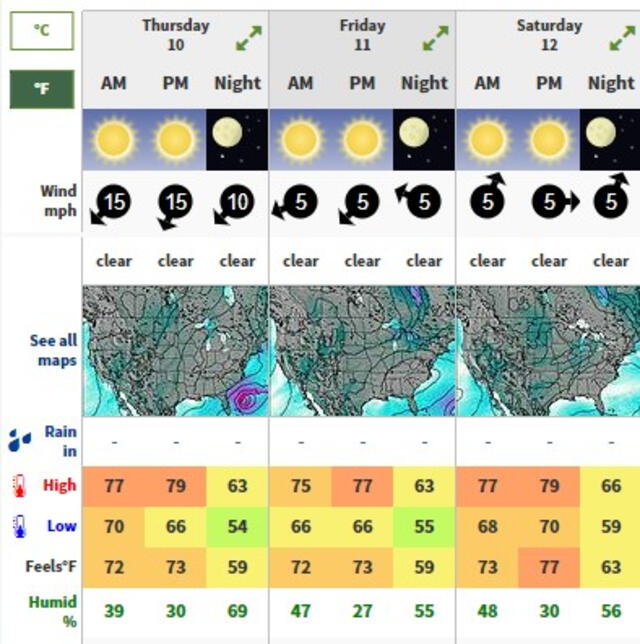Click Thursday PM sun icon
Image resolution: width=640 pixels, height=644 pixels.
point(175,140)
